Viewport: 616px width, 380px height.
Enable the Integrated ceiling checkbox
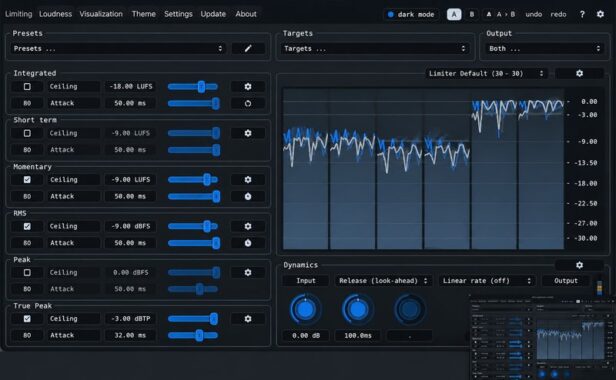point(27,86)
